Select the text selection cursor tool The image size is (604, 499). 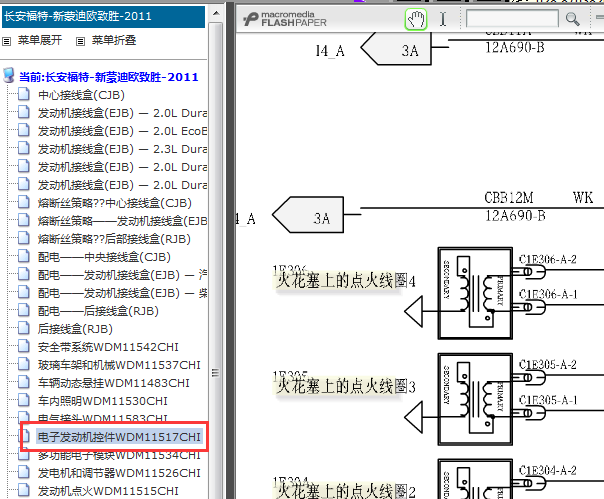(x=443, y=19)
